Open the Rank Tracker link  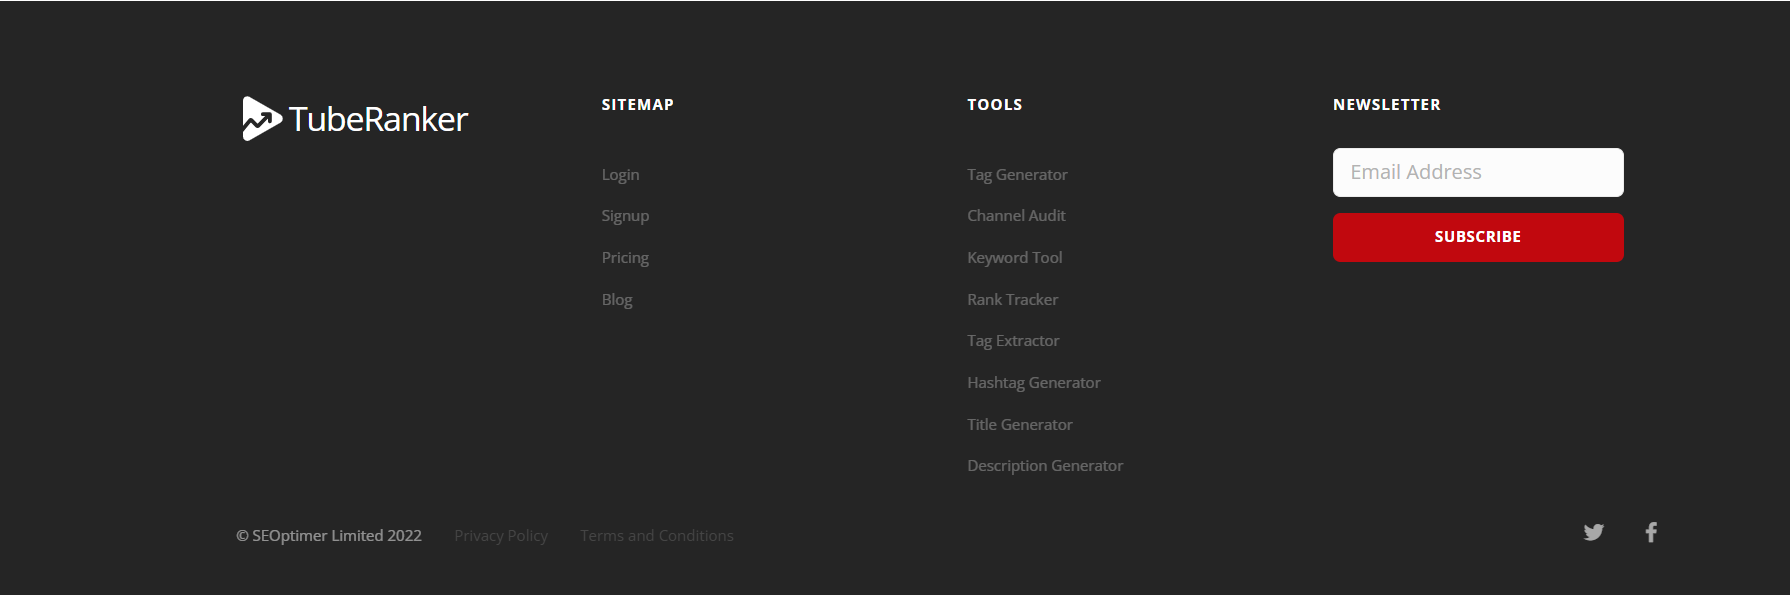[x=1012, y=300]
